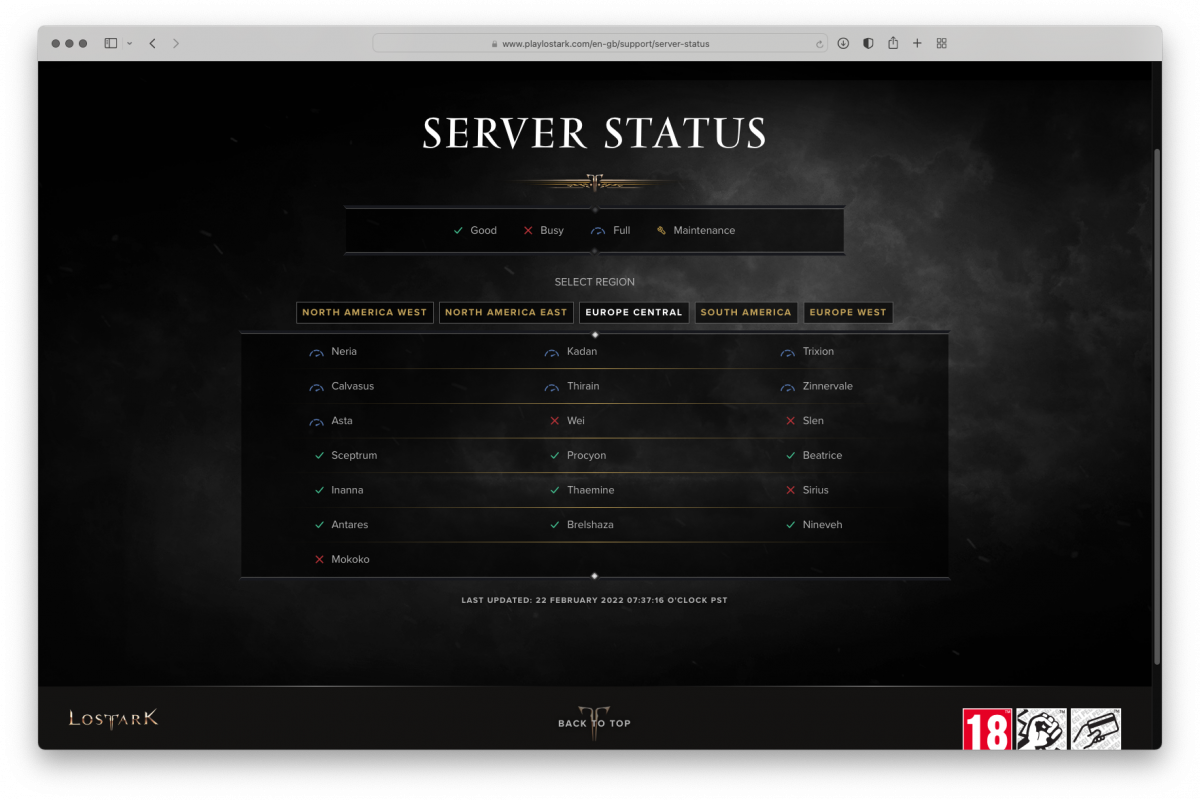Reload the page from the address bar
The image size is (1200, 800).
pyautogui.click(x=820, y=44)
